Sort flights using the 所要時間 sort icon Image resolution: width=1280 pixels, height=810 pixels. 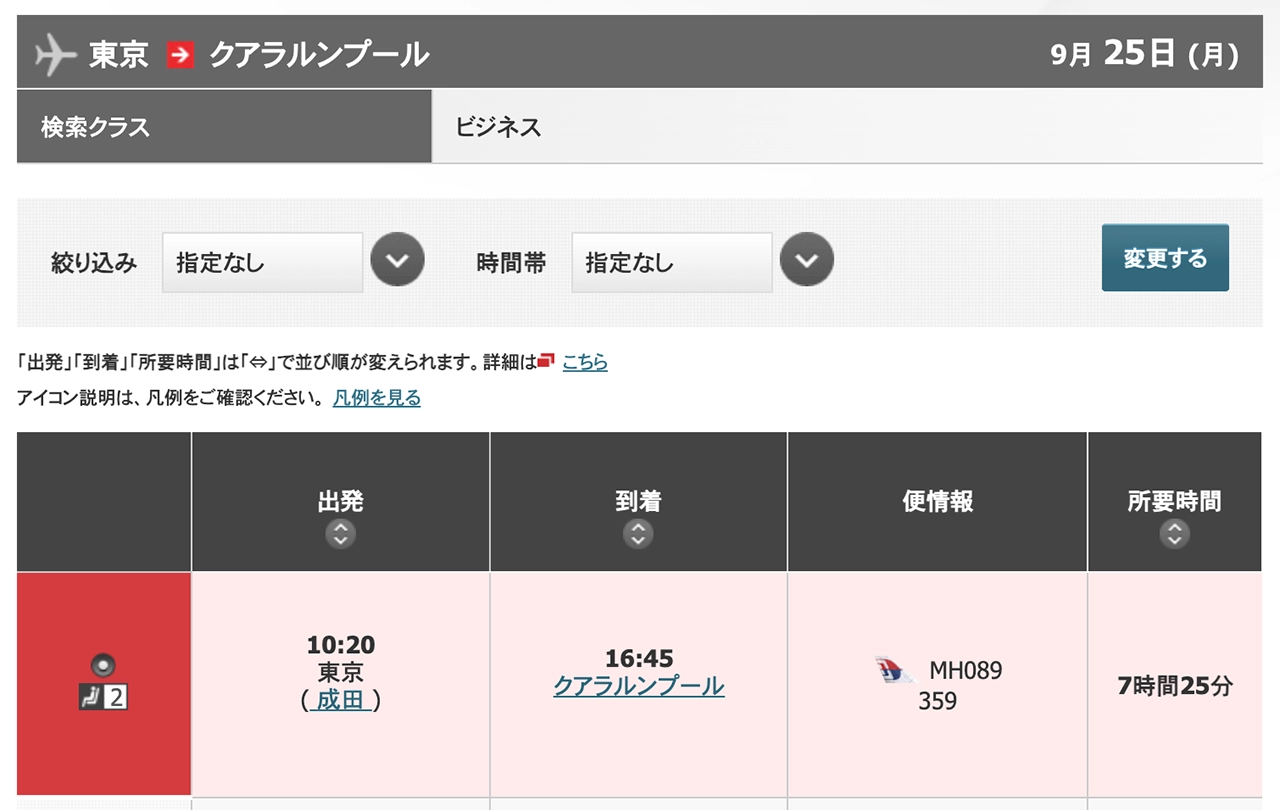point(1174,534)
